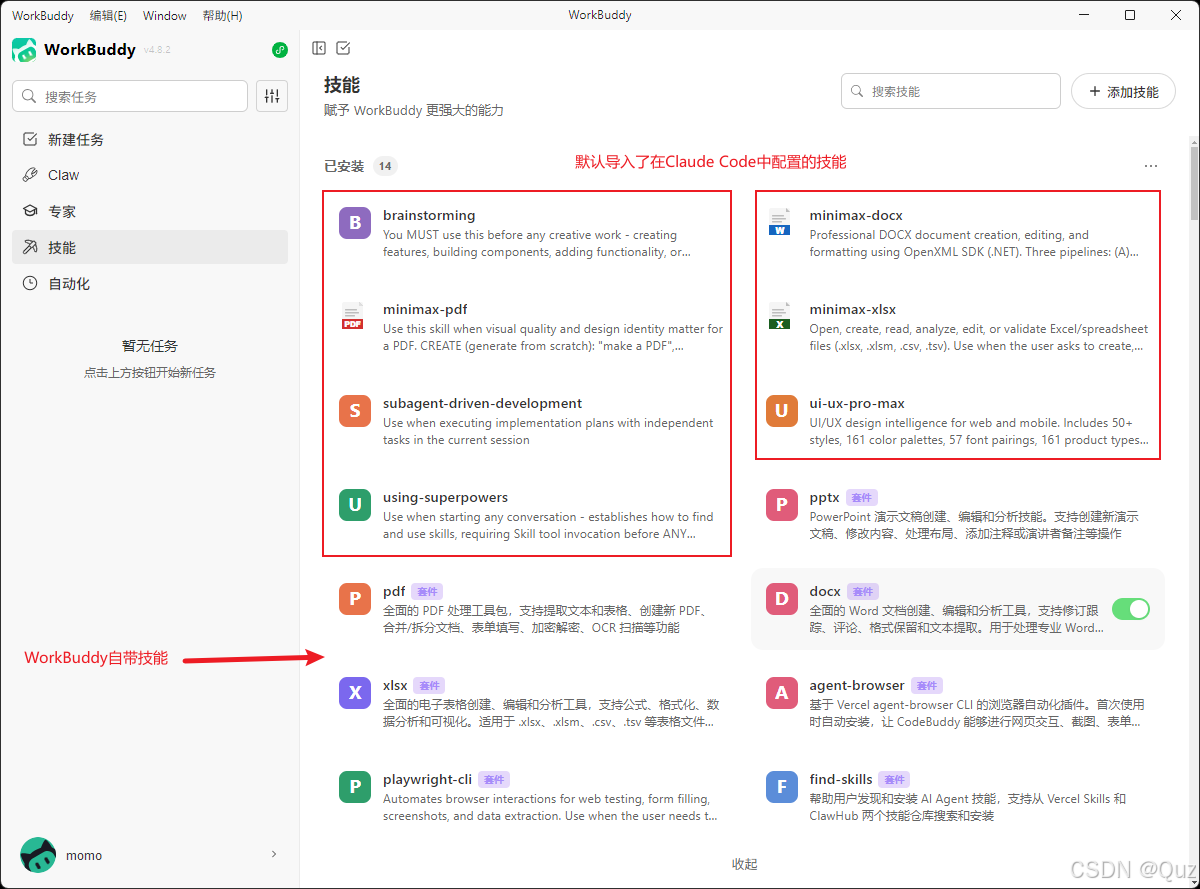The width and height of the screenshot is (1200, 889).
Task: Click the docx skill D icon
Action: click(782, 598)
